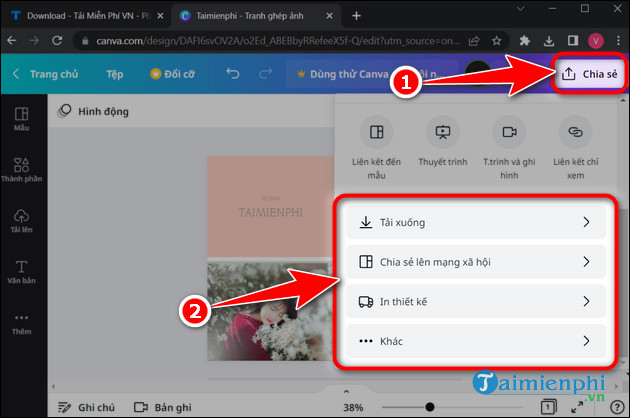Switch to Taimienphi - Tranh ghép ảnh tab

pyautogui.click(x=249, y=16)
